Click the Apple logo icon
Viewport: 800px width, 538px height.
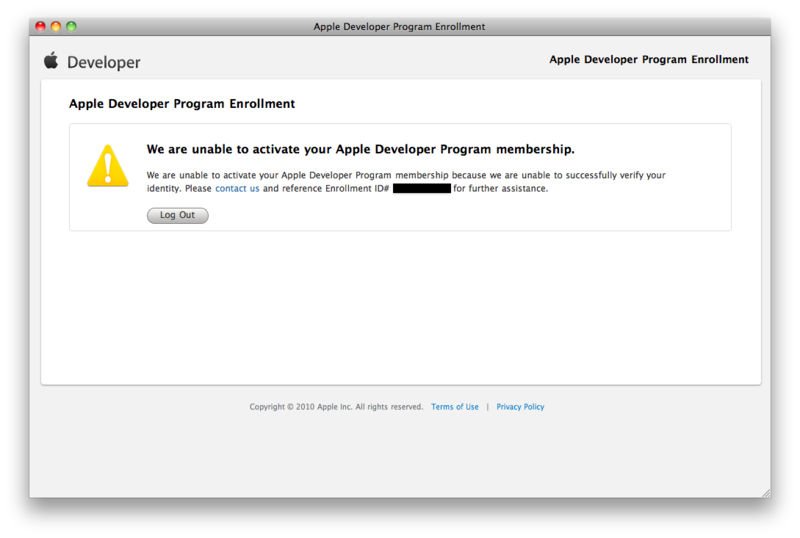(51, 60)
